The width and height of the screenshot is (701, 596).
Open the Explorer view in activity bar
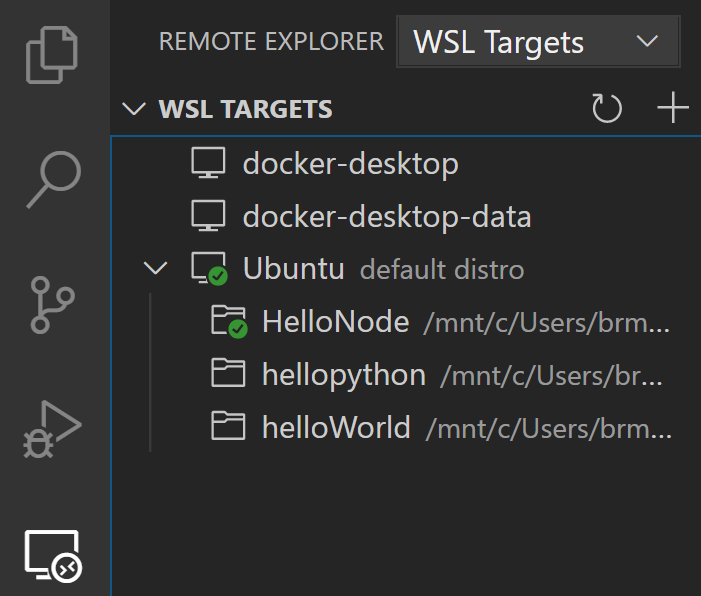(53, 57)
